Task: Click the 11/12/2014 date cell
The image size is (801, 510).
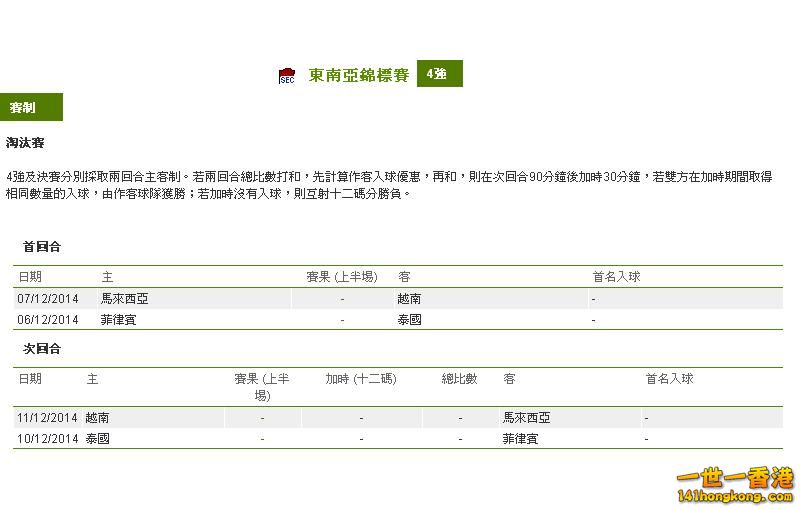Action: tap(47, 418)
